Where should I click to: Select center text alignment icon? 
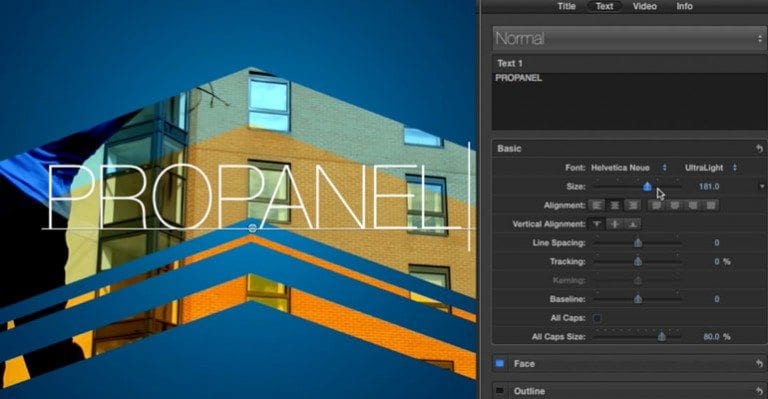pos(615,205)
